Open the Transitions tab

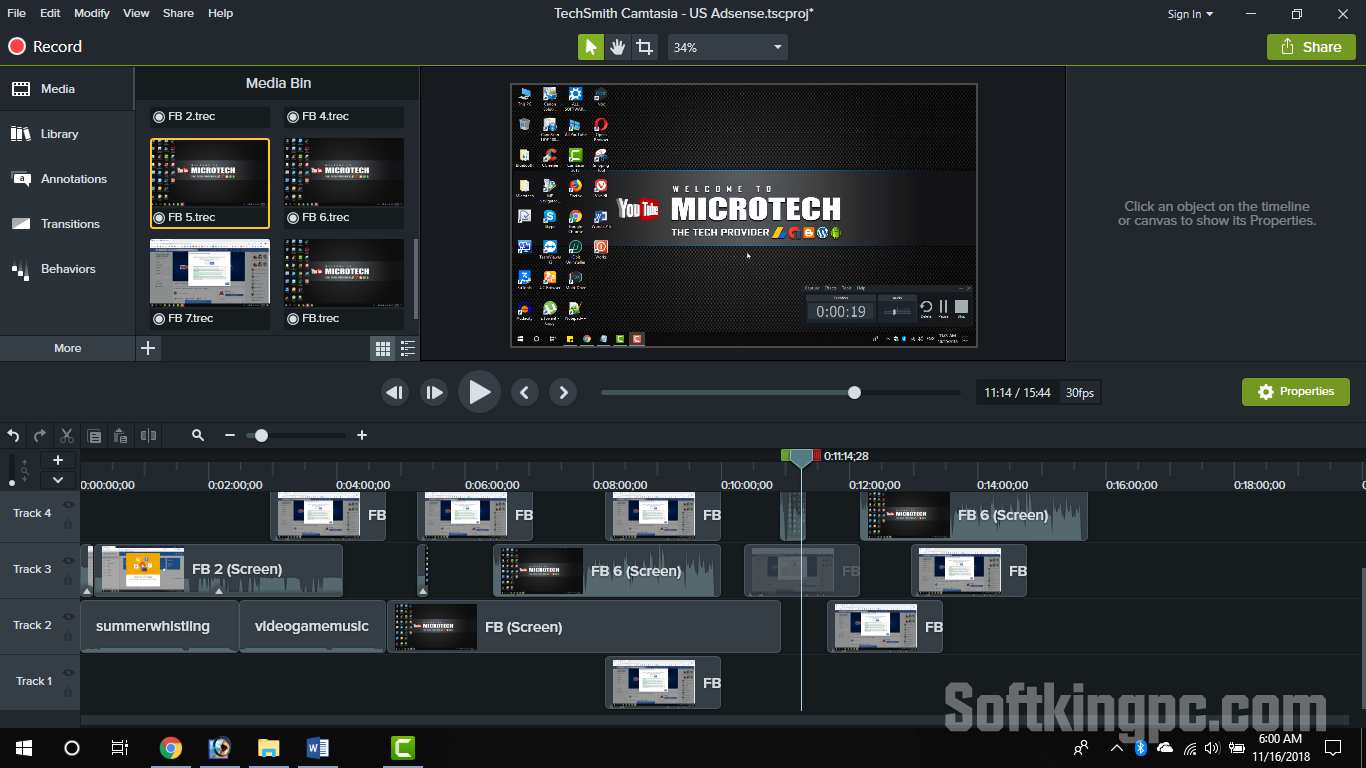(67, 224)
